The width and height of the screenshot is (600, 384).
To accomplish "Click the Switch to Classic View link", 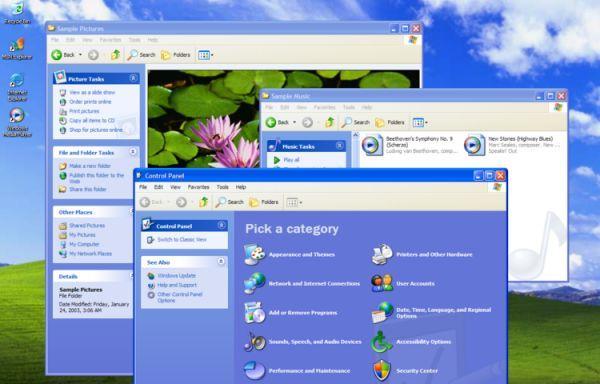I will click(x=182, y=239).
